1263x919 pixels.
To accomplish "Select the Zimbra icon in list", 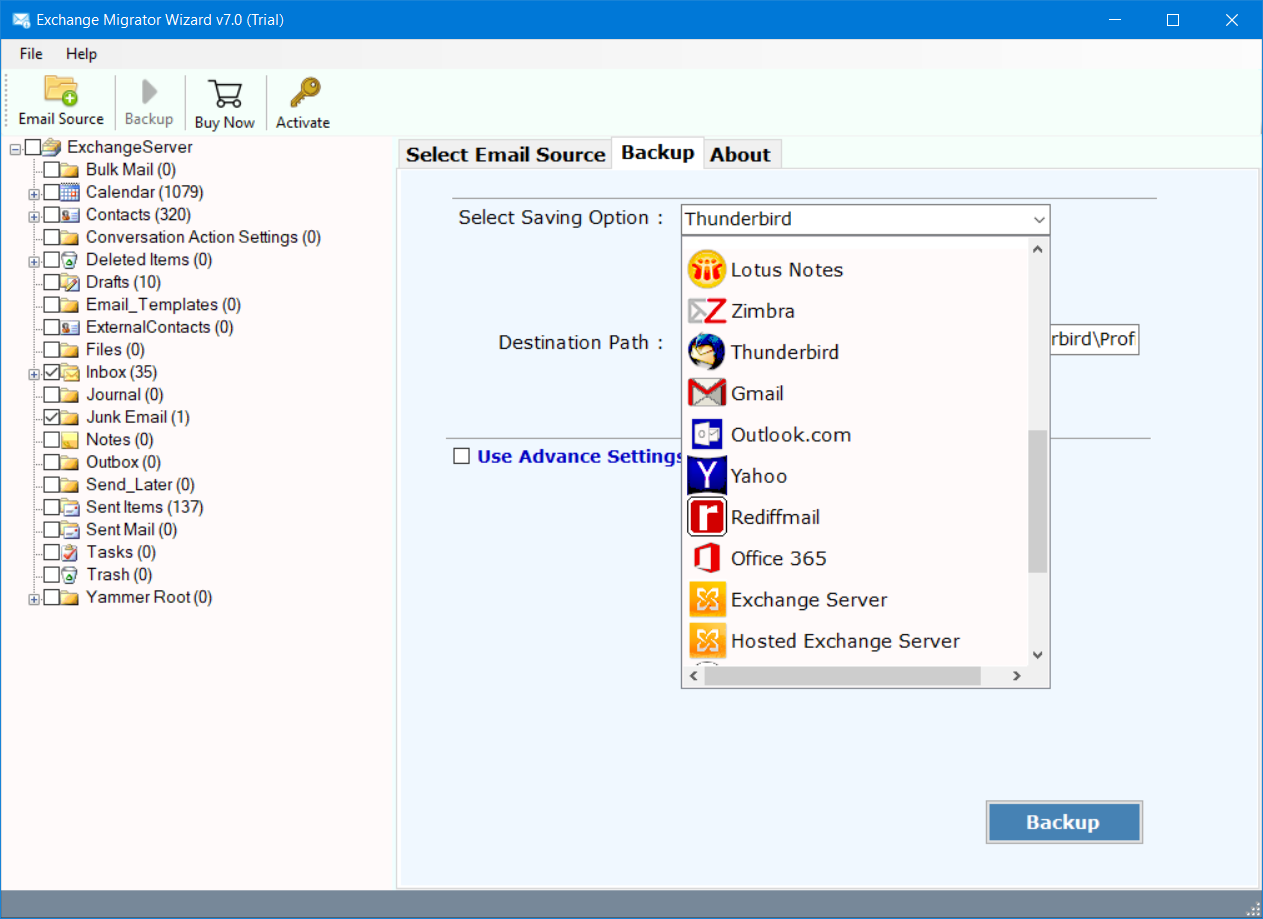I will [x=706, y=311].
